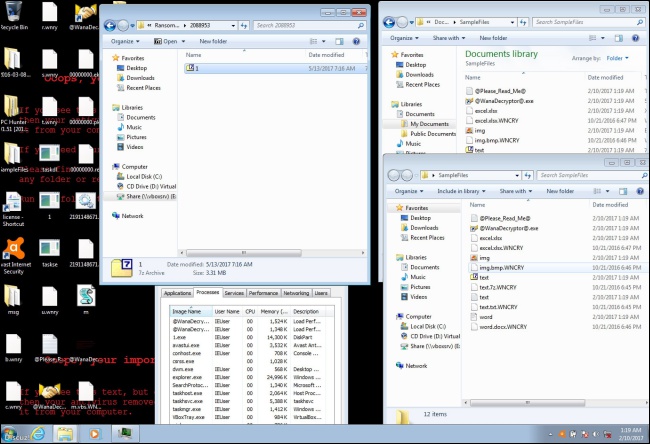The height and width of the screenshot is (444, 650).
Task: Open the avast Internet Security desktop icon
Action: (14, 256)
